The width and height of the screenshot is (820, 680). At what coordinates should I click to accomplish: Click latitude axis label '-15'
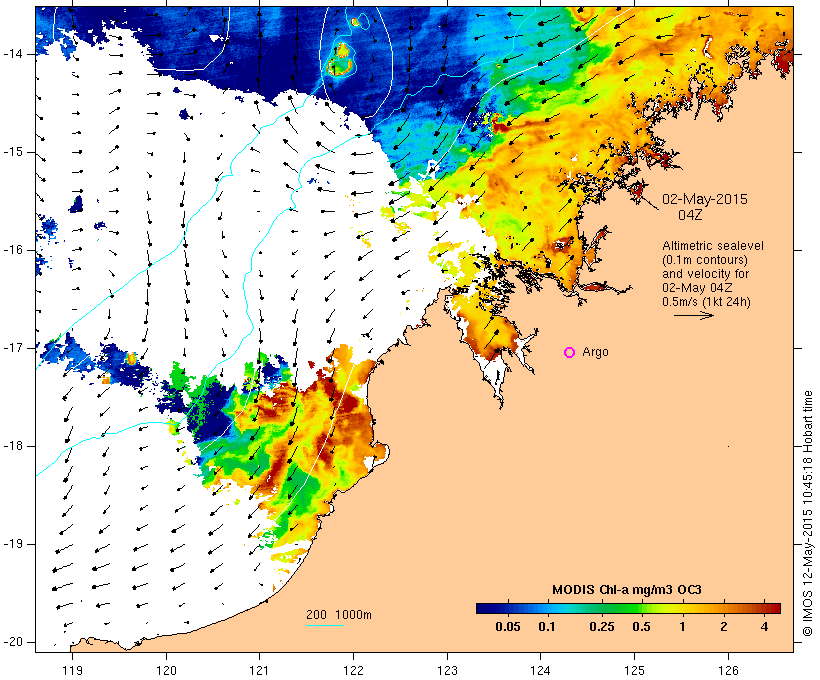pos(13,152)
